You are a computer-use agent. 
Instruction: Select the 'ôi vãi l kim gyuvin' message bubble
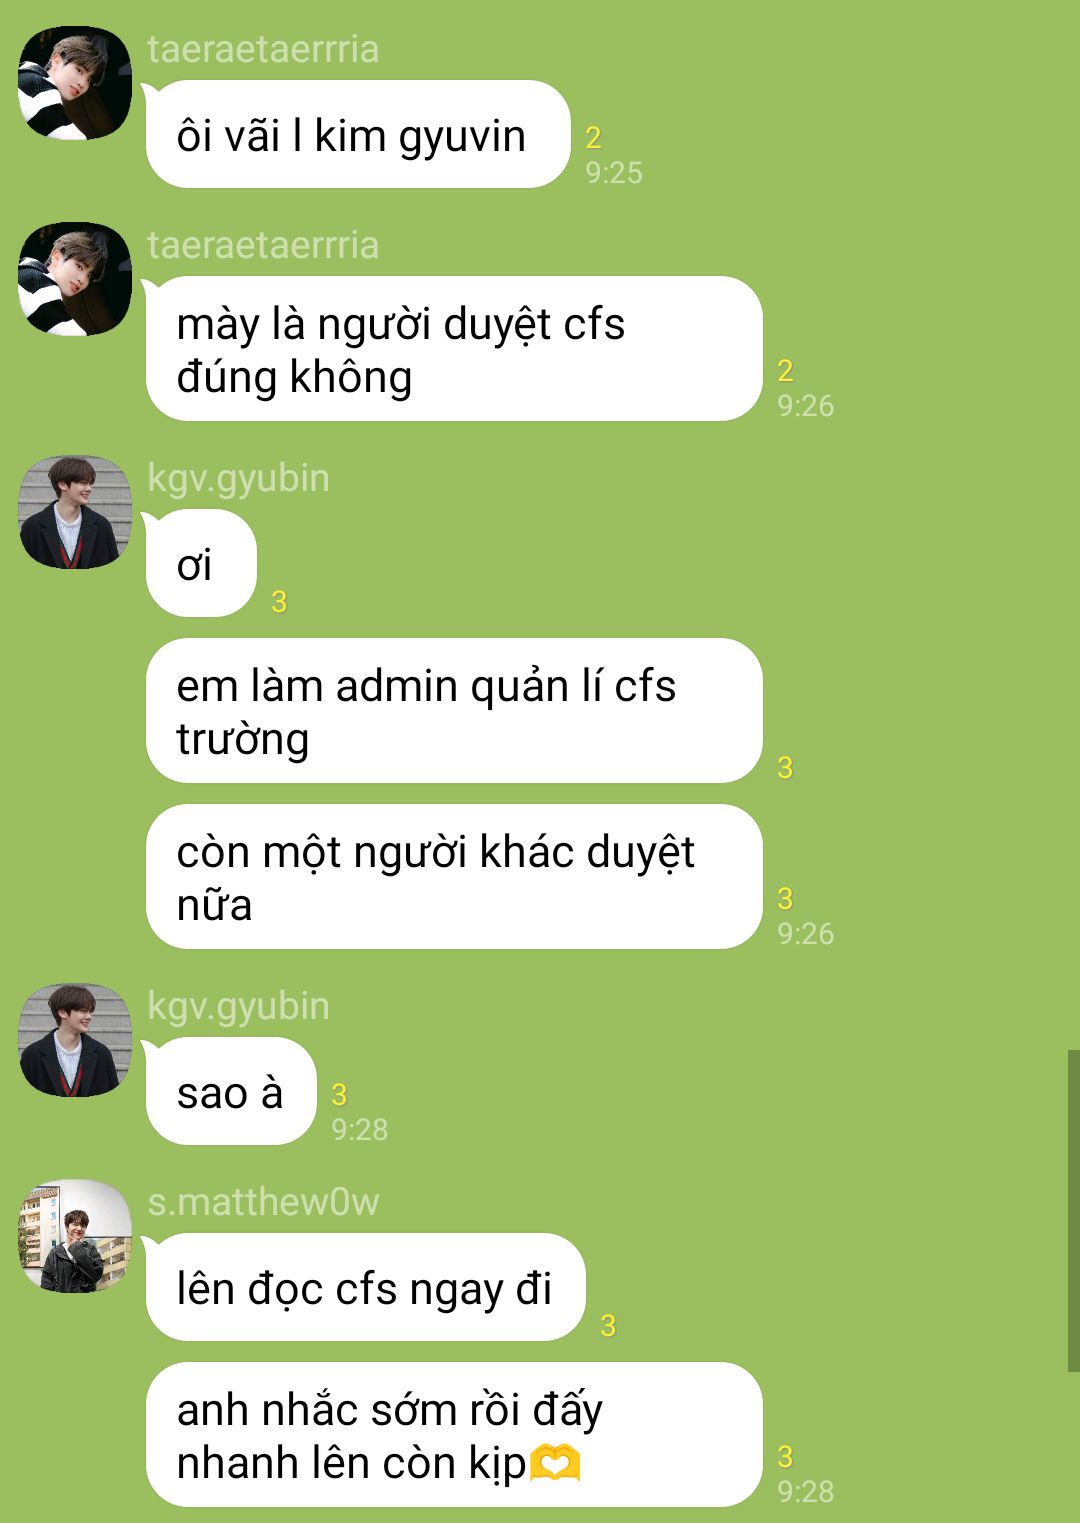tap(358, 134)
